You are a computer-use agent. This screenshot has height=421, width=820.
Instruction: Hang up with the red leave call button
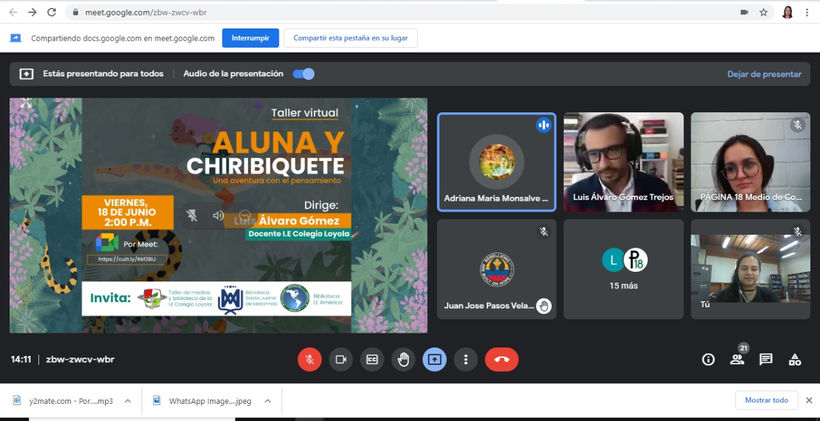(x=502, y=359)
